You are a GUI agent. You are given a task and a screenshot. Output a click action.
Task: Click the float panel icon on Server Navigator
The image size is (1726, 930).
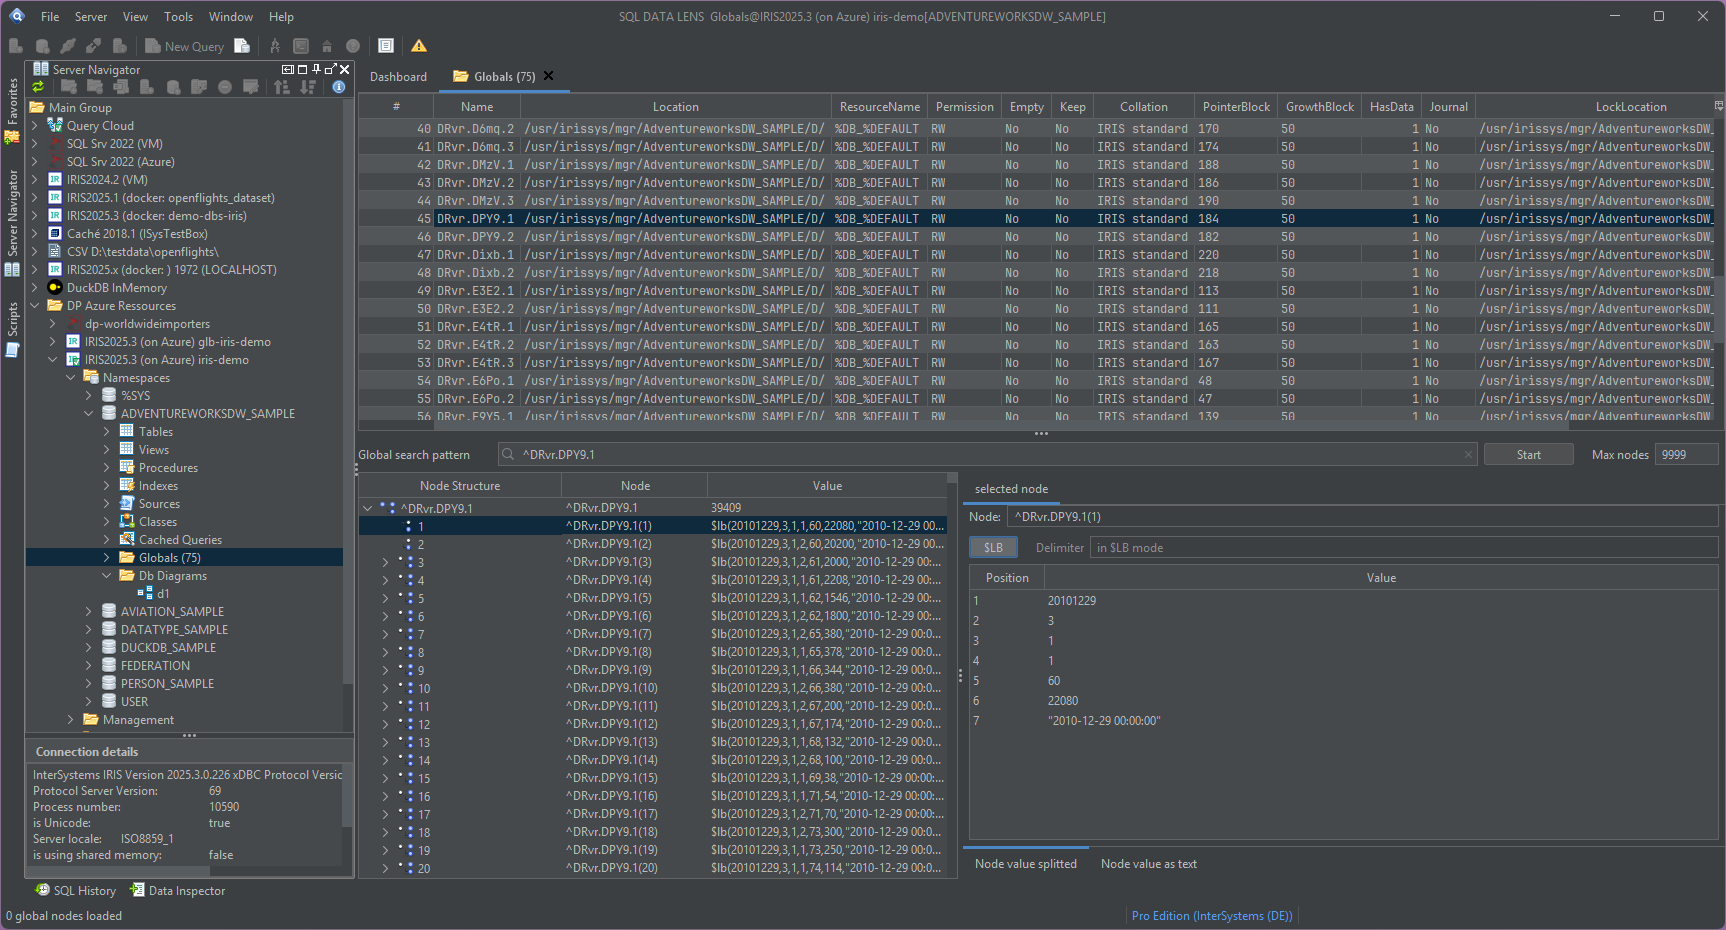330,69
